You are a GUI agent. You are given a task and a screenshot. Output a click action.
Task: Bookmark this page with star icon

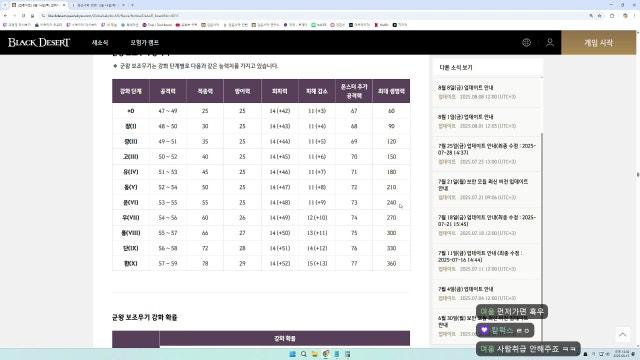[600, 16]
